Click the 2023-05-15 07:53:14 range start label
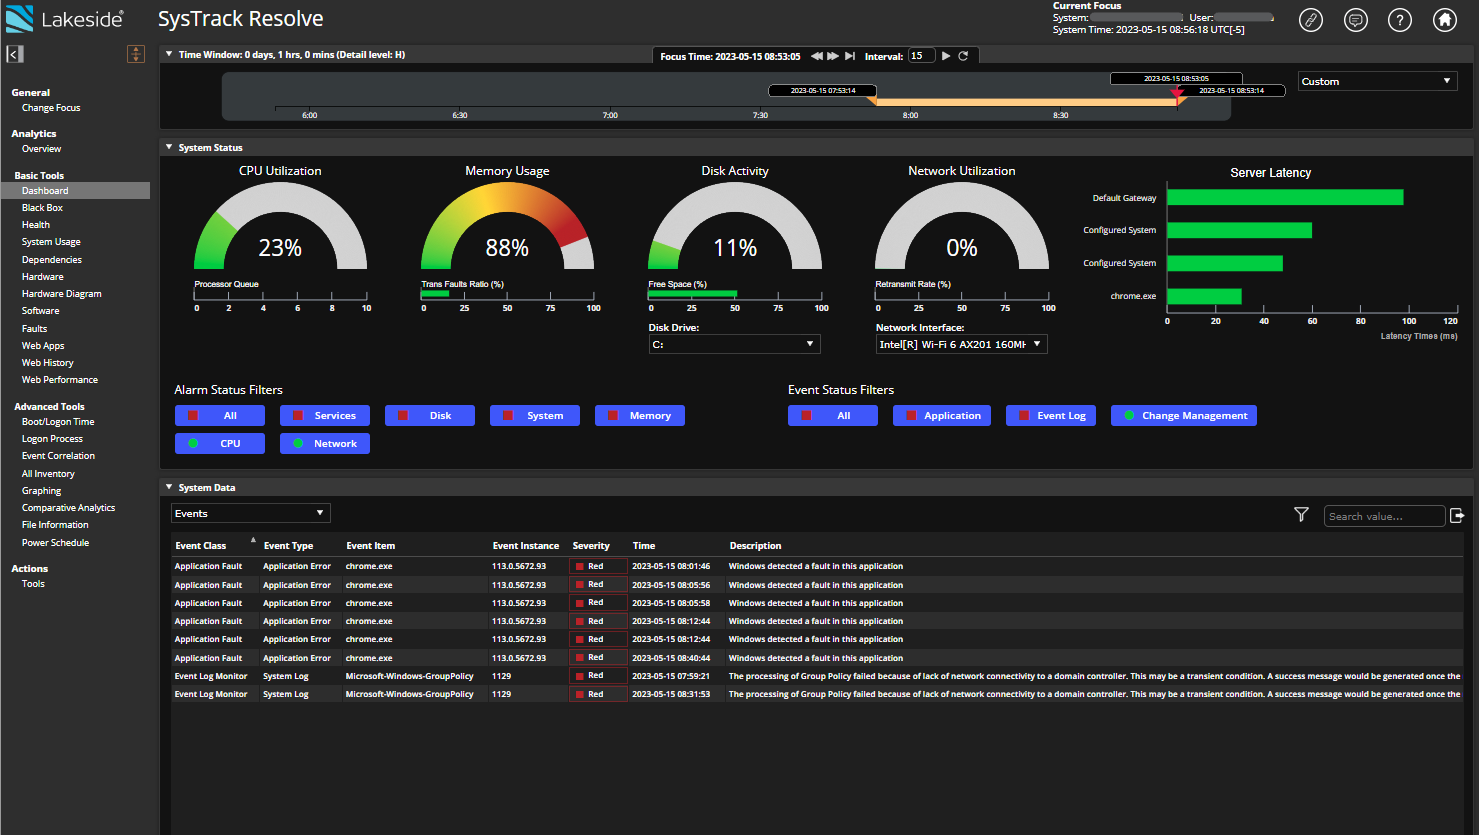1479x835 pixels. 823,91
